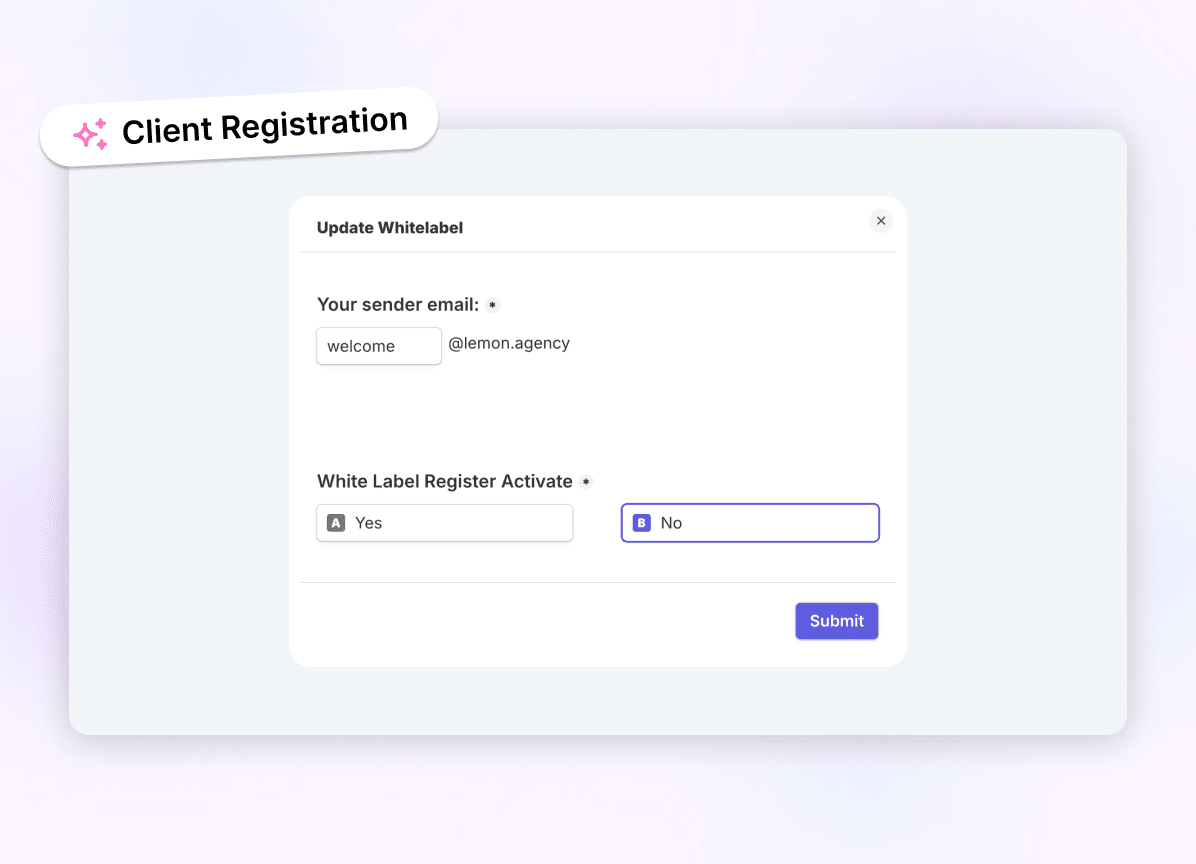Click the Your sender email label
Viewport: 1196px width, 864px height.
[x=398, y=305]
